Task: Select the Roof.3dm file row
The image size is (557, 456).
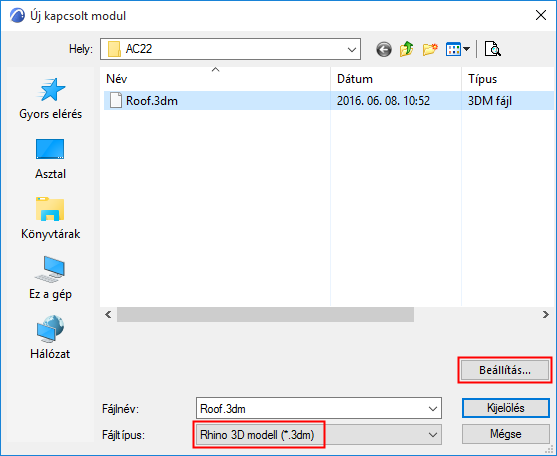Action: pos(329,101)
